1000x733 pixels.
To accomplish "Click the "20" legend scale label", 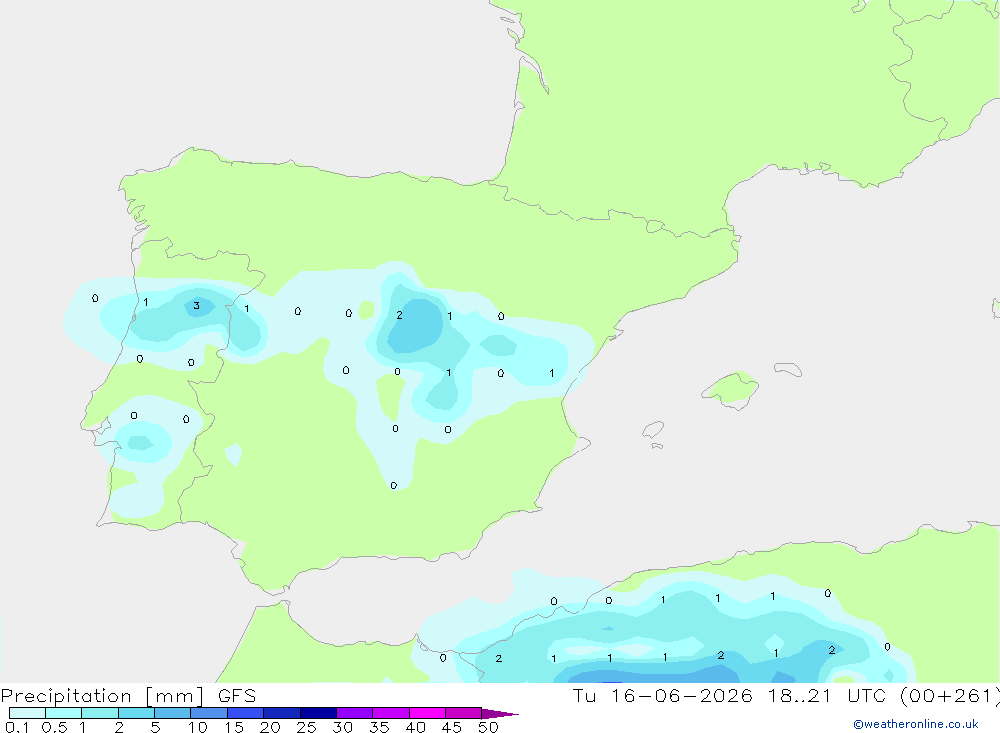I will pyautogui.click(x=270, y=727).
